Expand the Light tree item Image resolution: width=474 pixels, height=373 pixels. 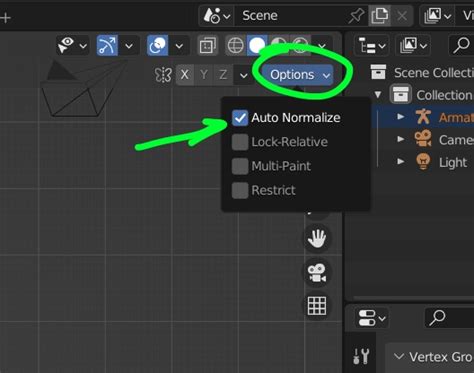coord(401,162)
